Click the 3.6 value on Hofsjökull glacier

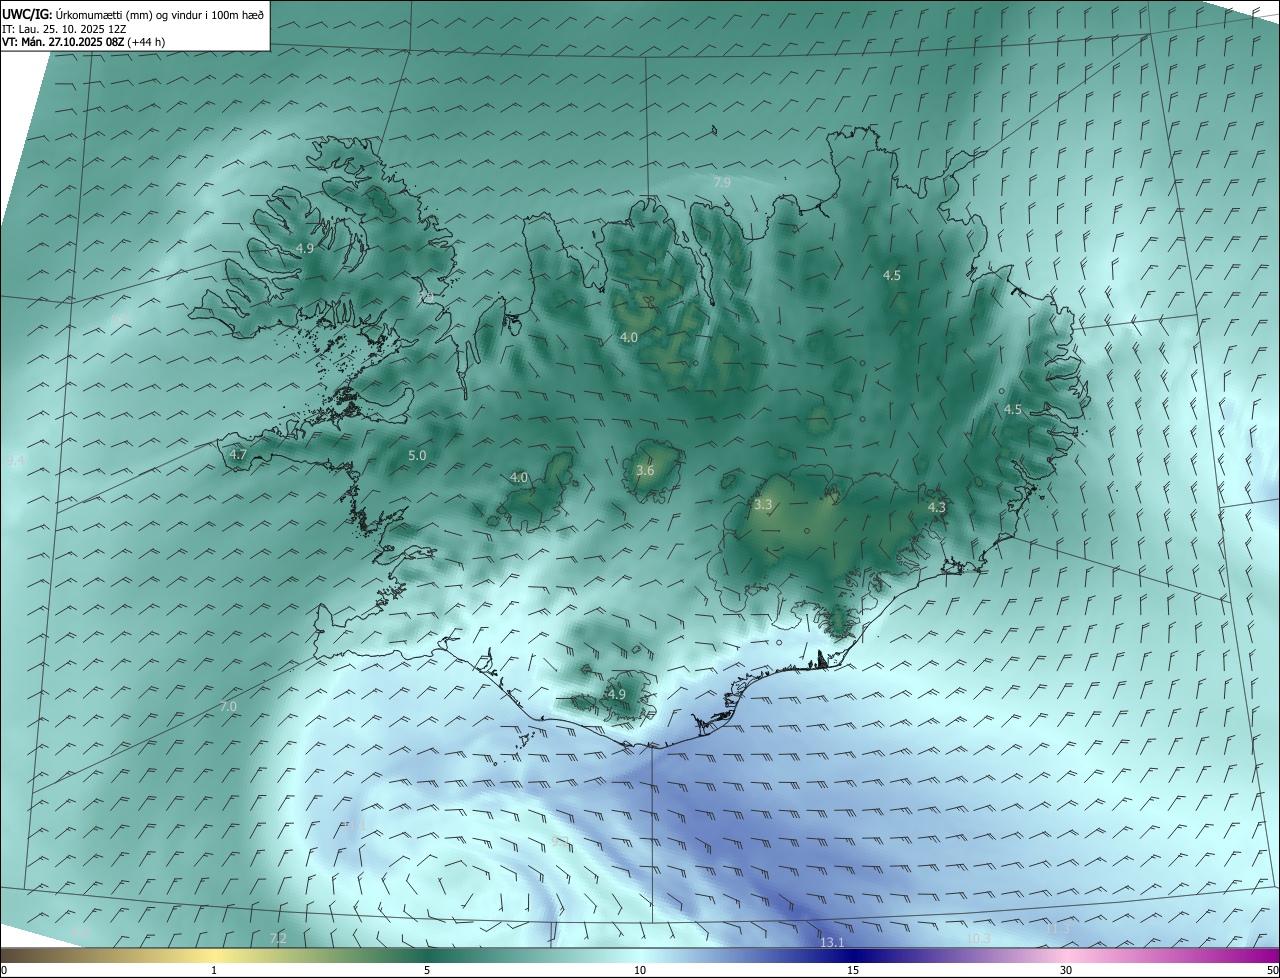pos(645,470)
